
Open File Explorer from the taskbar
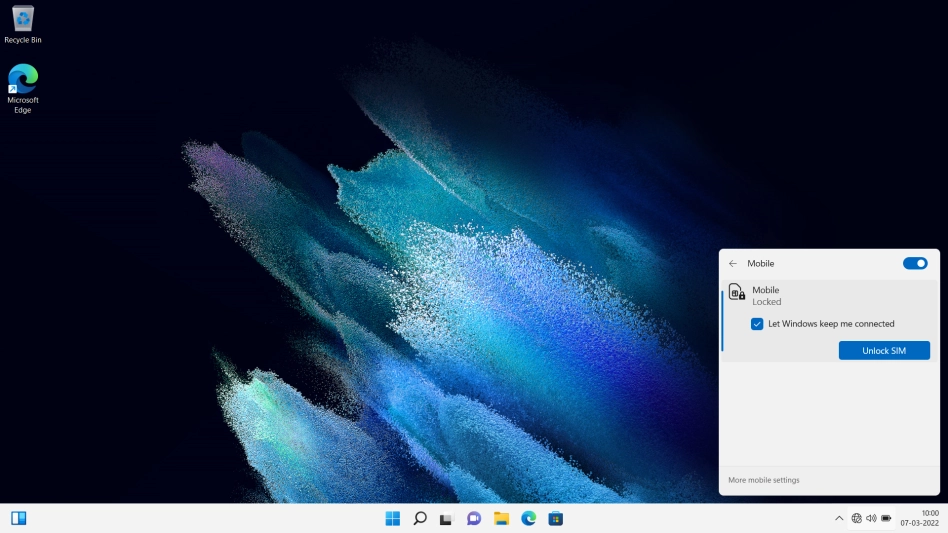501,518
